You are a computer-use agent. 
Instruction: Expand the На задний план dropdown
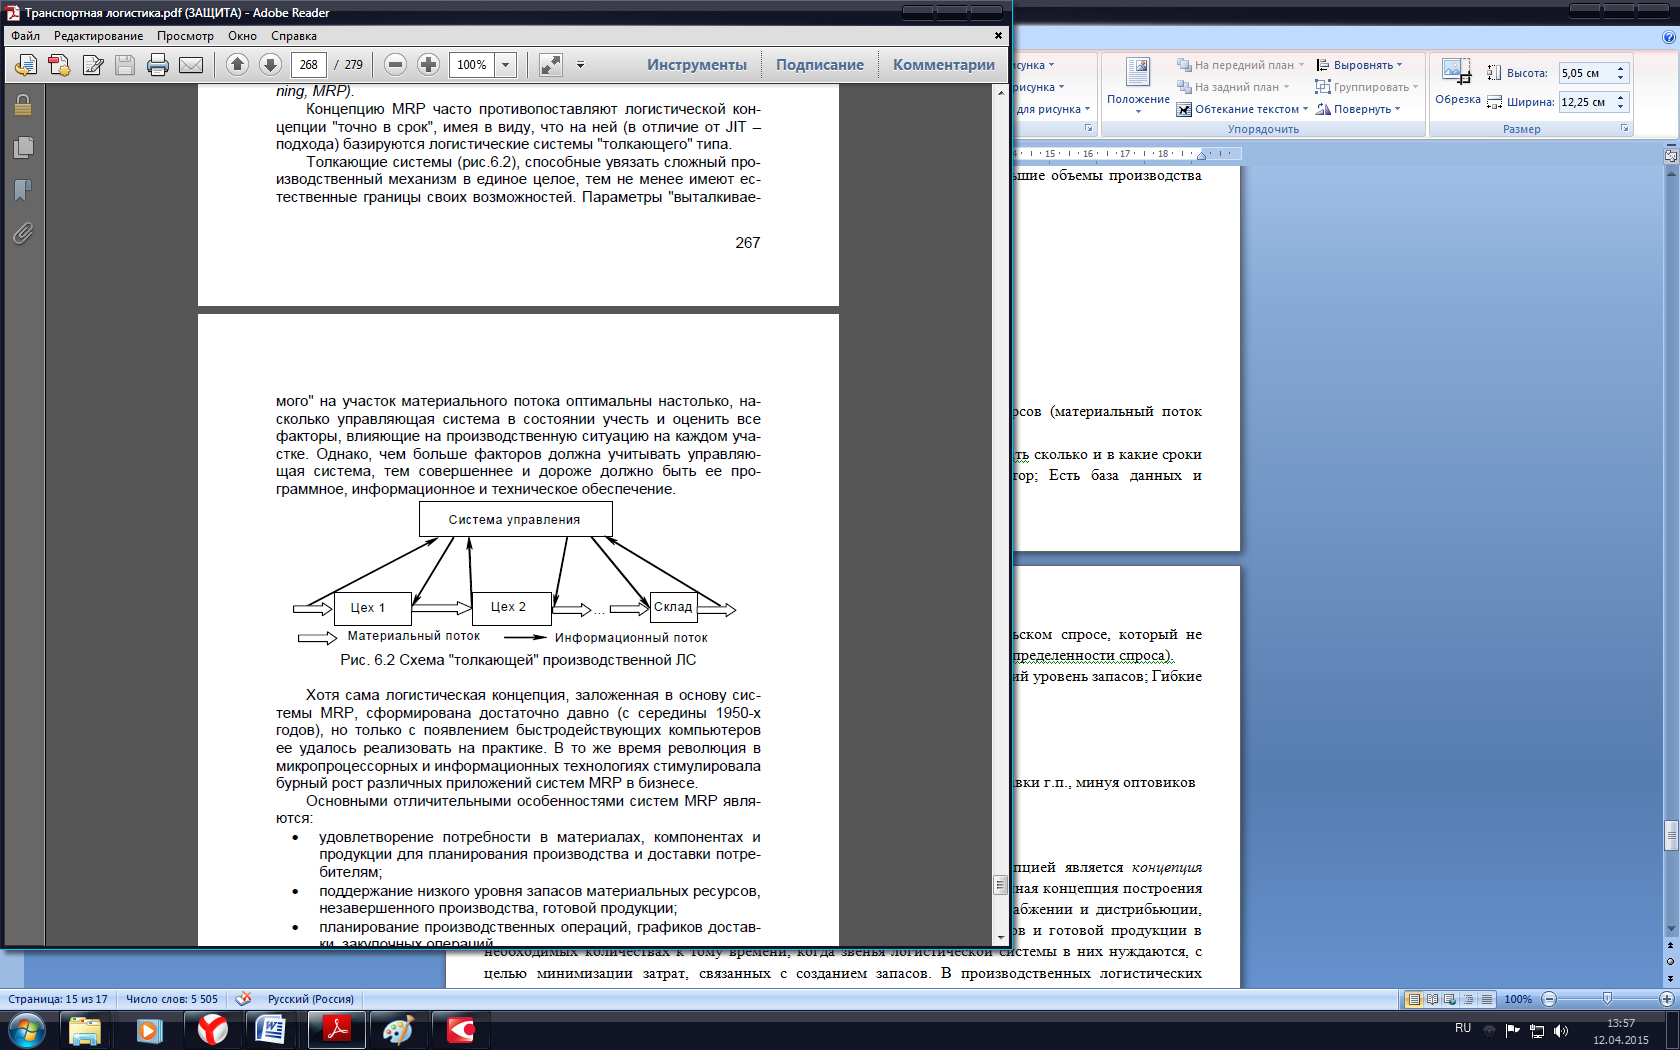click(x=1286, y=87)
